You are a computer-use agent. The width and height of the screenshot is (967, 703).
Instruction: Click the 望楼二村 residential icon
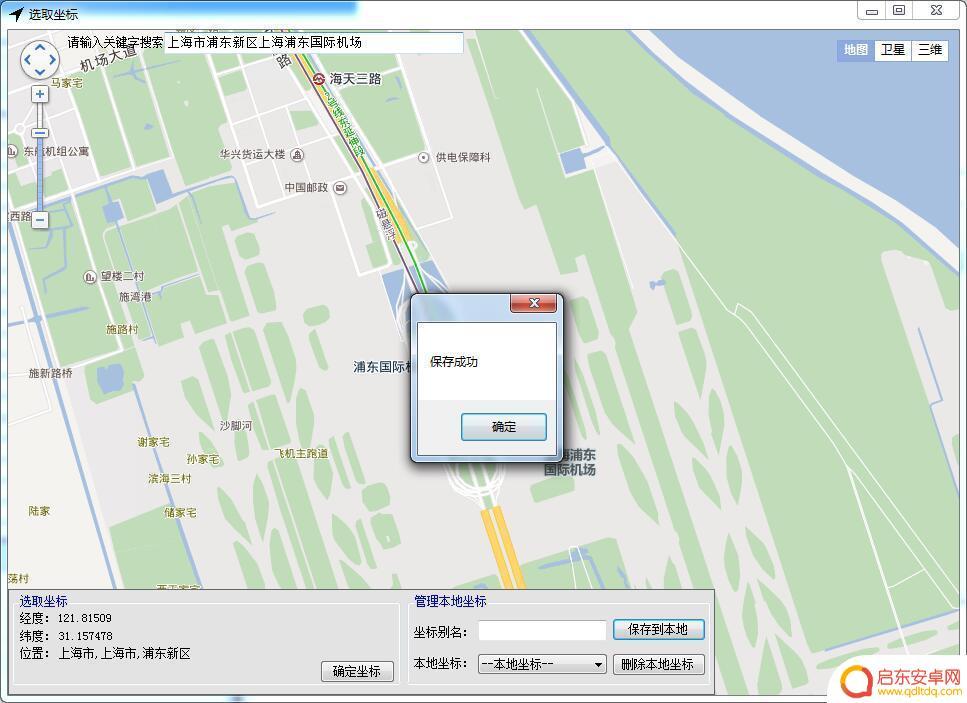89,277
